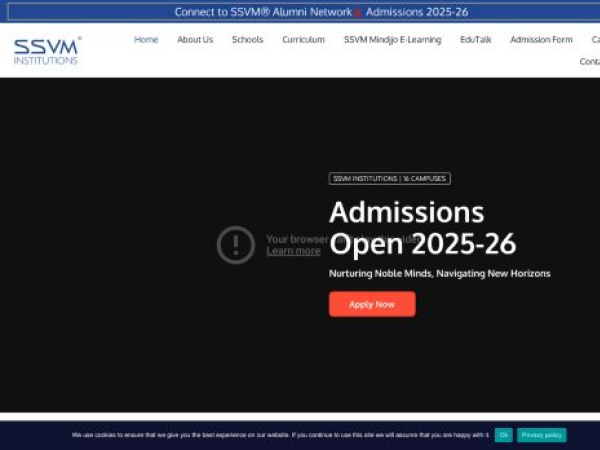Click the Admissions Open 2025-26 heading
Image resolution: width=600 pixels, height=450 pixels.
(422, 228)
